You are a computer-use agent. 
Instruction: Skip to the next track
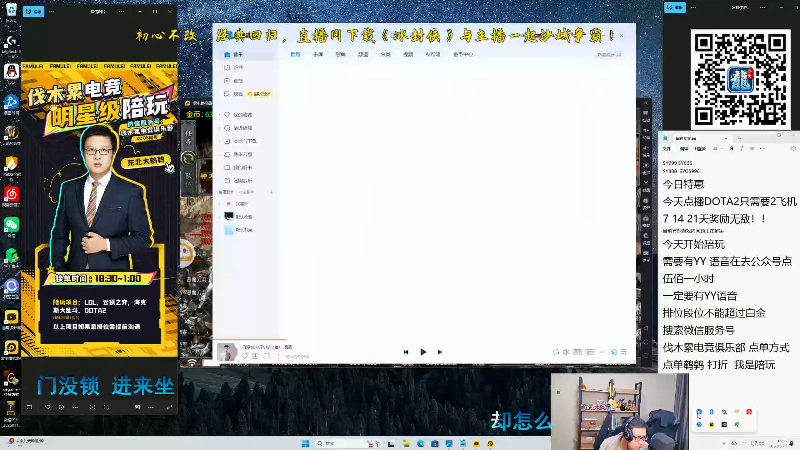pos(440,352)
